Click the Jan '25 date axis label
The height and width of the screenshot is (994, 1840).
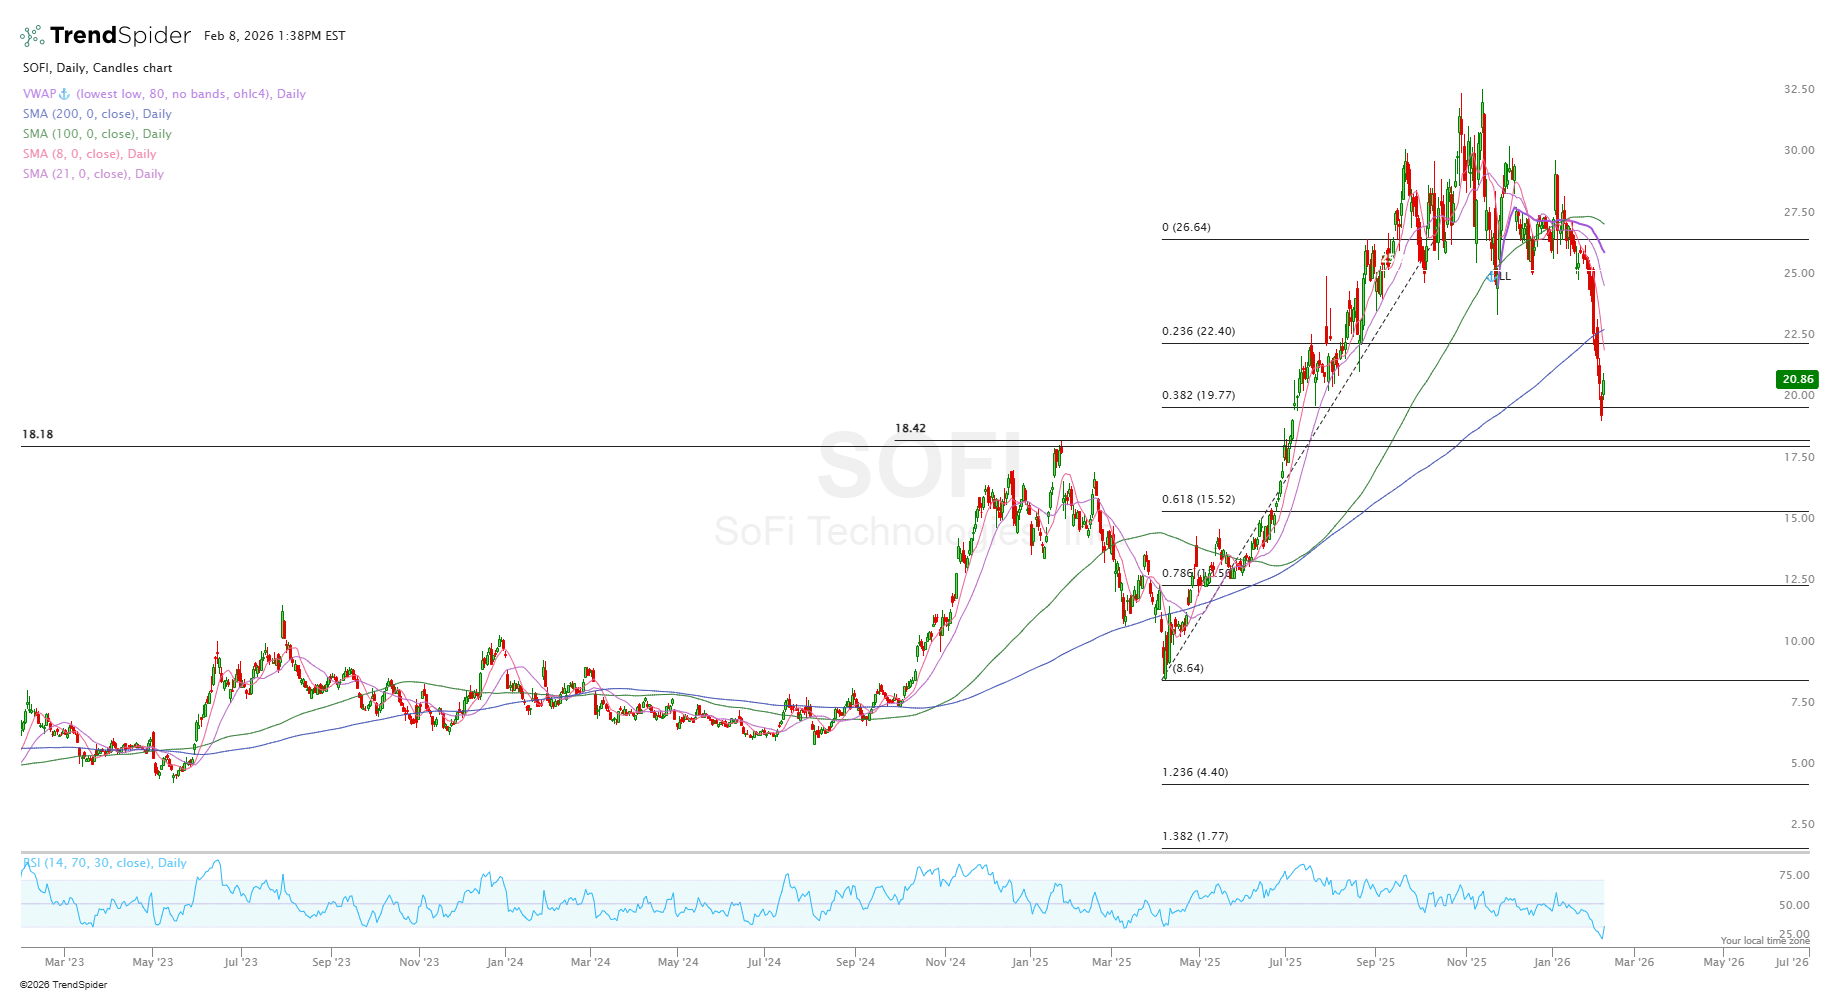1030,963
